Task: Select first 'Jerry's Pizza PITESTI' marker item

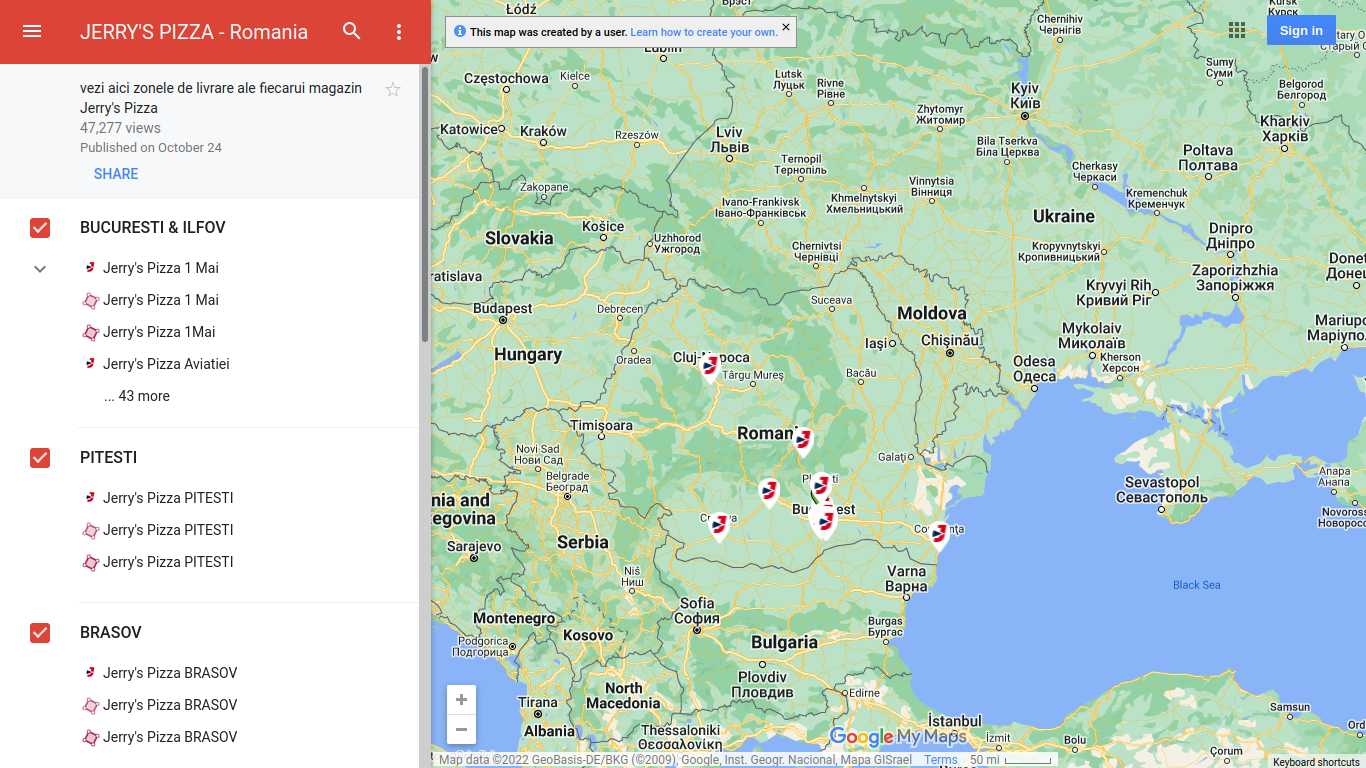Action: (x=168, y=498)
